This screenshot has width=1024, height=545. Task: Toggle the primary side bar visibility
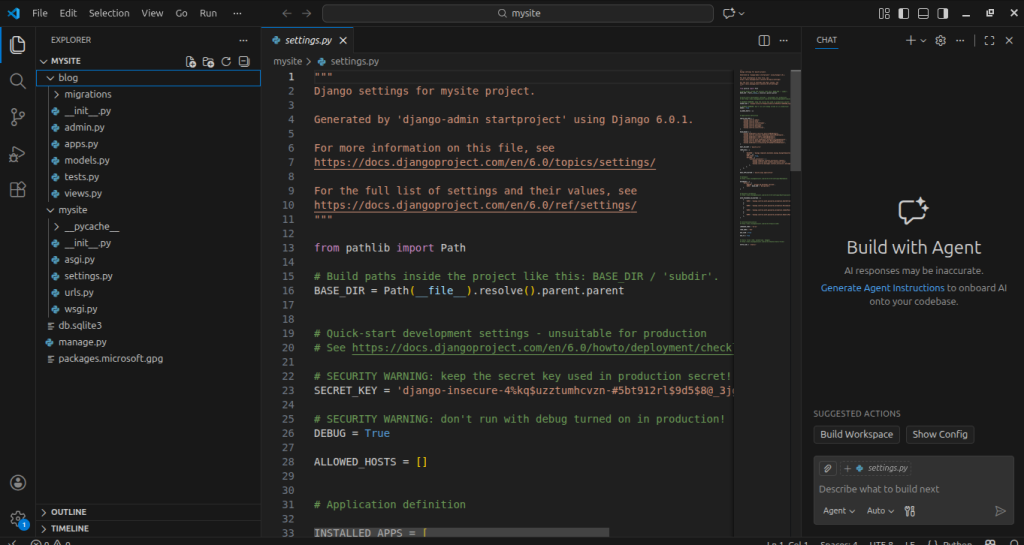pos(903,13)
